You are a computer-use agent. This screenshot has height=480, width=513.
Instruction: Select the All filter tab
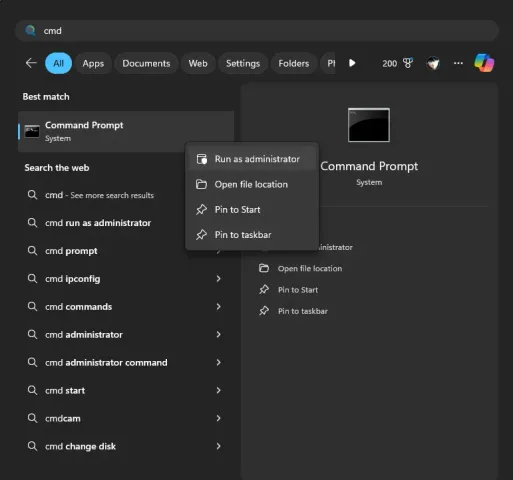pos(58,63)
